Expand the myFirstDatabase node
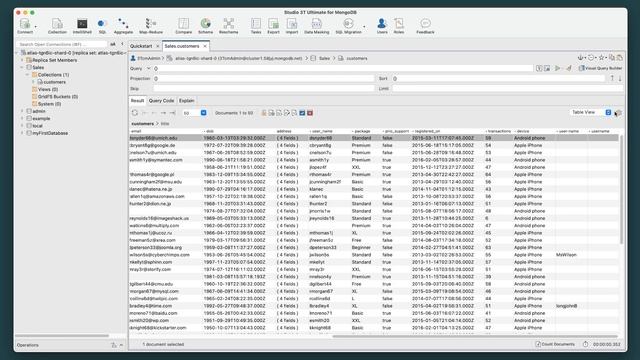The image size is (640, 360). pos(22,133)
